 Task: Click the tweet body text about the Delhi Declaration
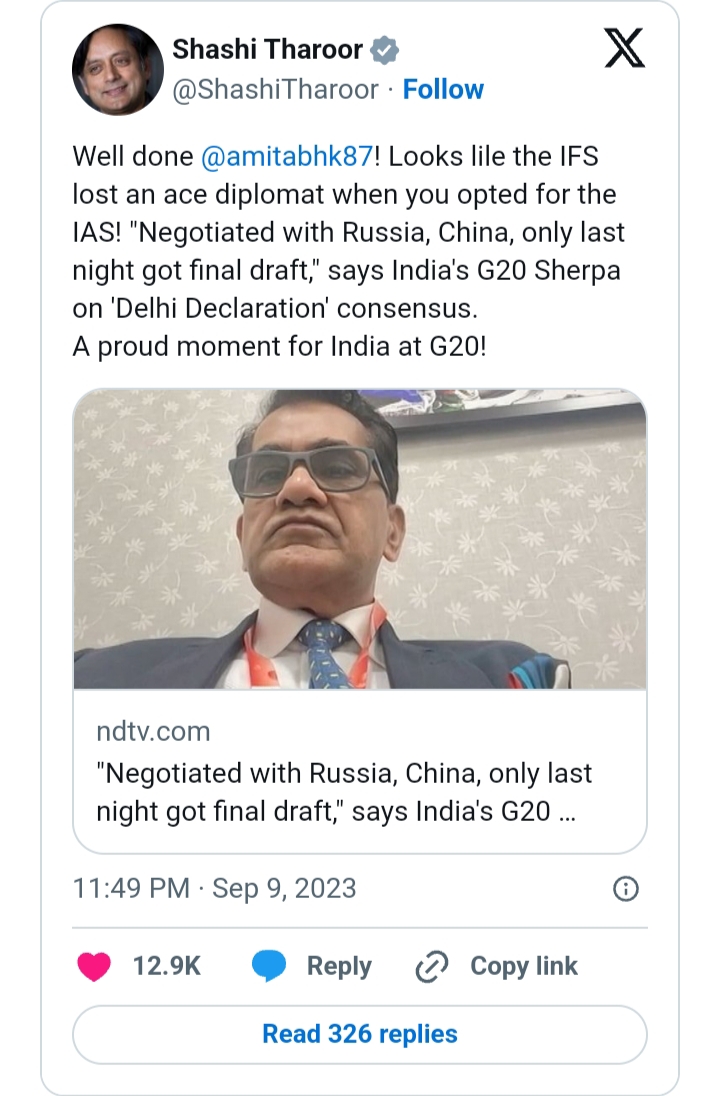350,270
